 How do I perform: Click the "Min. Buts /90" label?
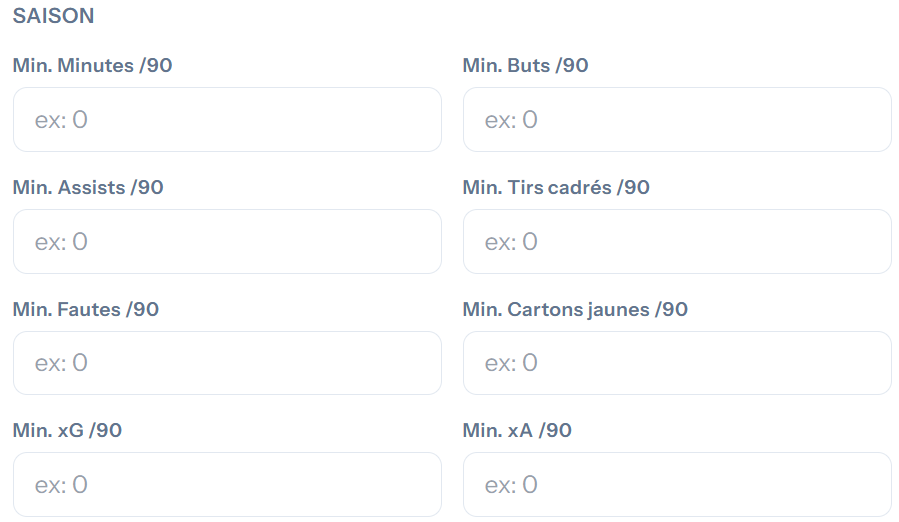pyautogui.click(x=525, y=66)
